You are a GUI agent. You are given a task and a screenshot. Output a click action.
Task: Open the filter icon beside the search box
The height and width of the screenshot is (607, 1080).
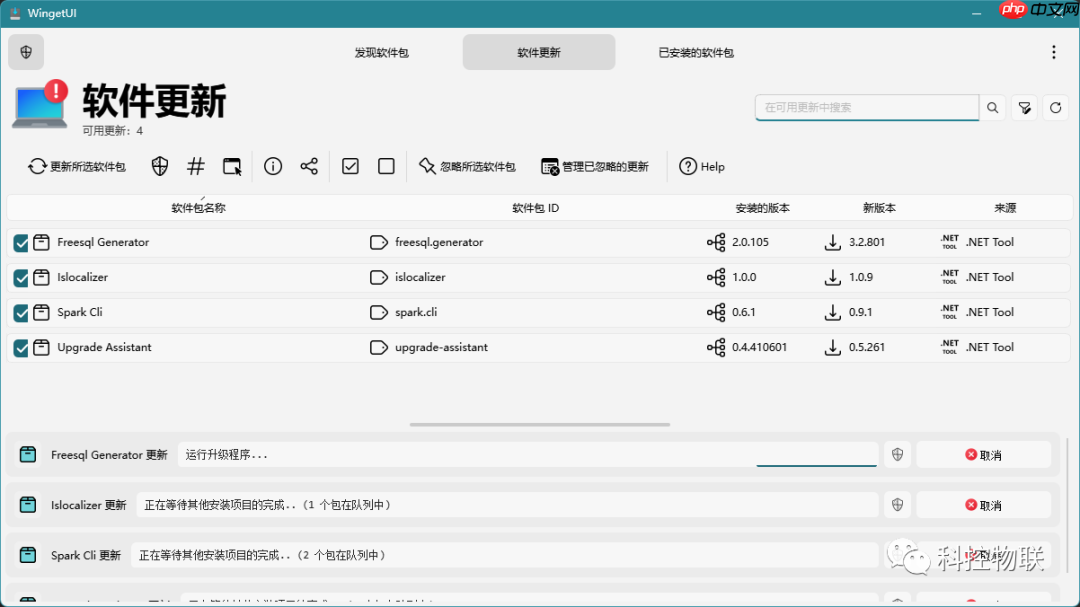(1024, 107)
